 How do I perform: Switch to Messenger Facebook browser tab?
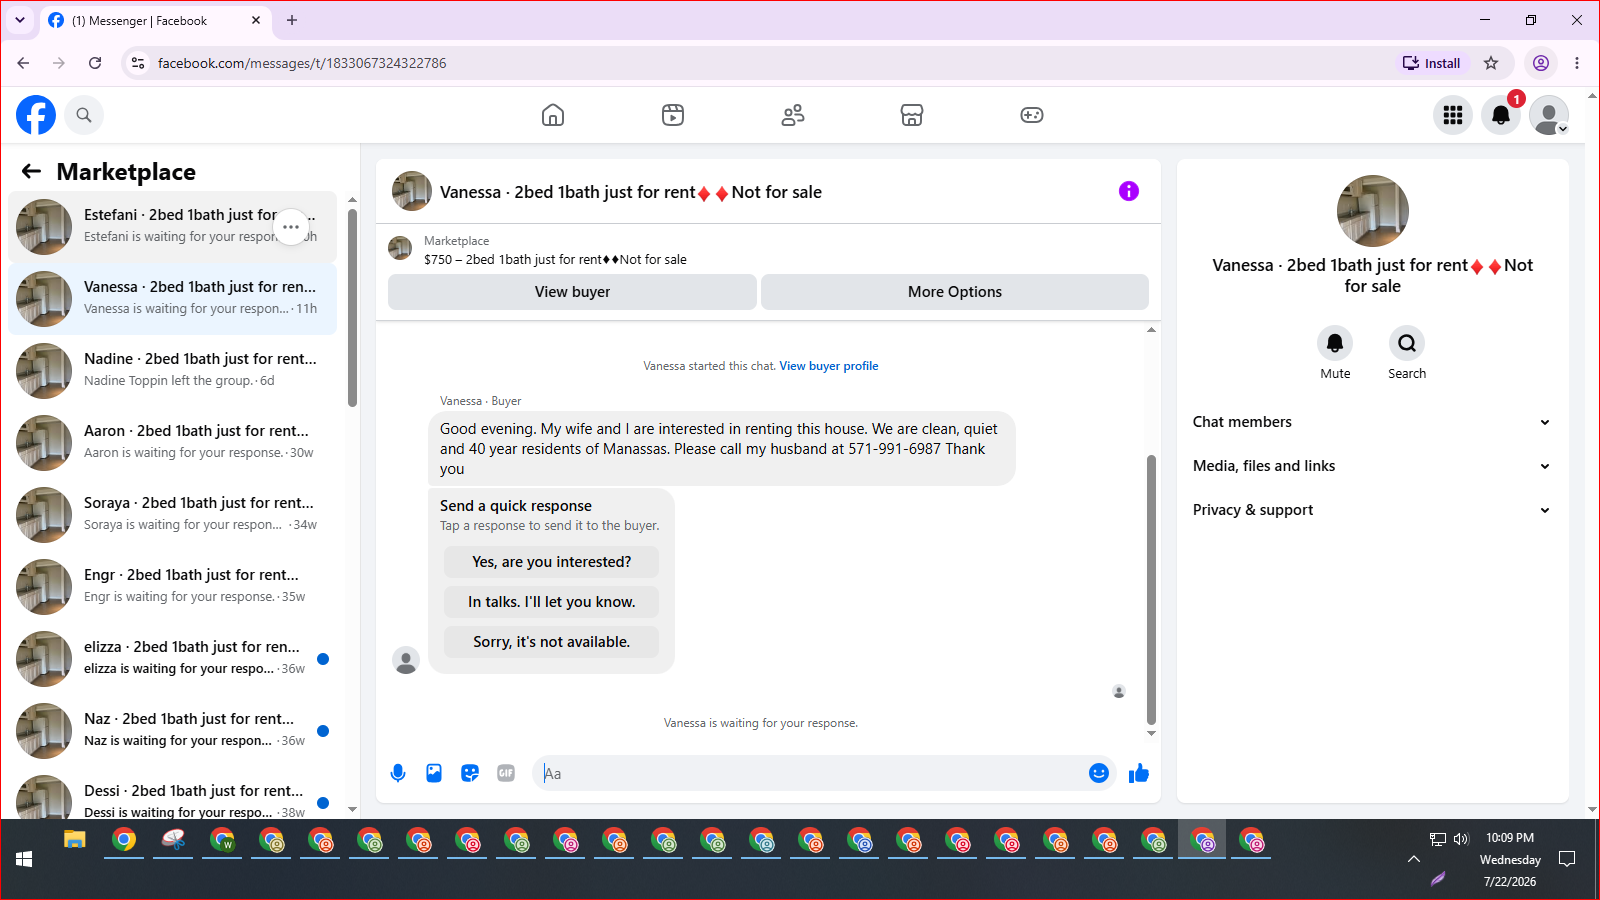pos(155,20)
